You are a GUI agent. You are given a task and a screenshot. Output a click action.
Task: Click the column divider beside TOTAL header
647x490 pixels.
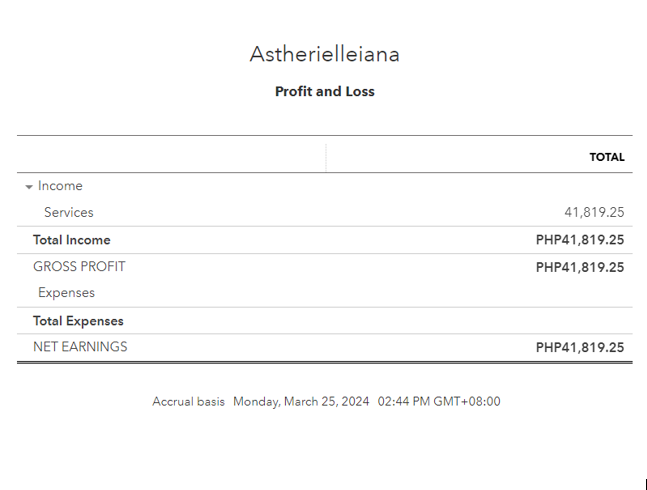(x=326, y=157)
